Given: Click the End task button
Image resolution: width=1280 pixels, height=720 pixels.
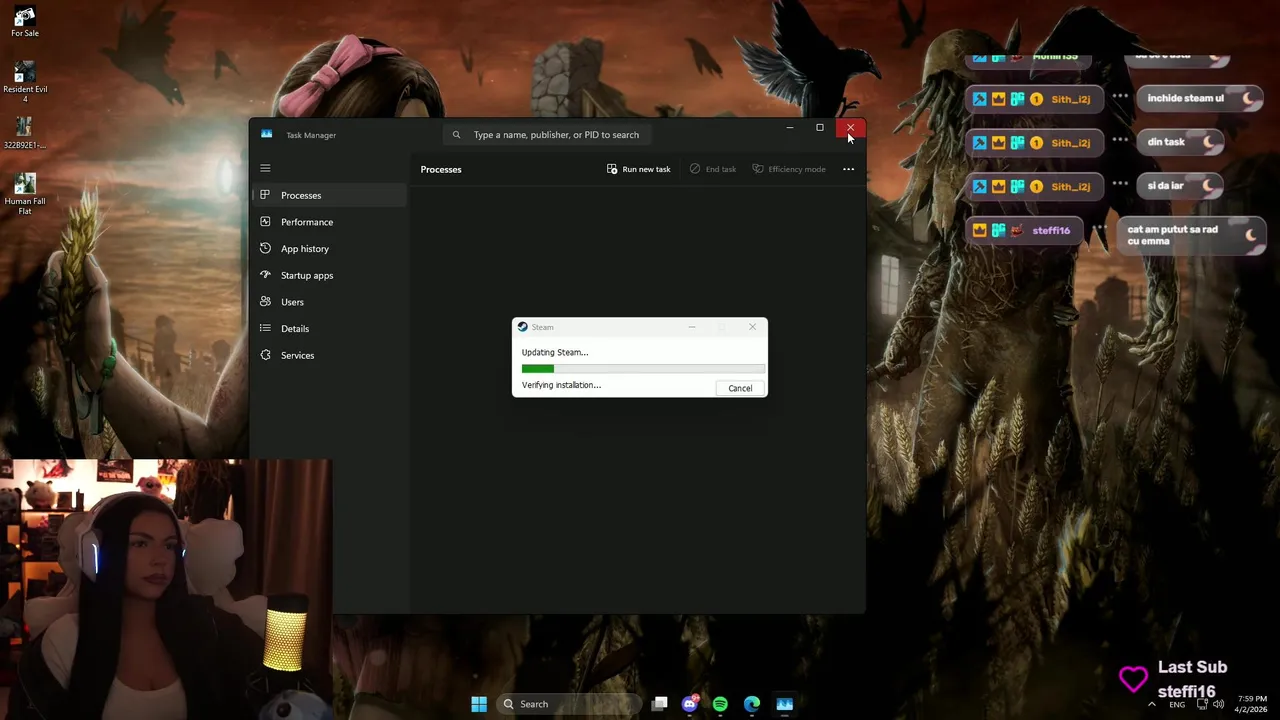Looking at the screenshot, I should tap(713, 169).
